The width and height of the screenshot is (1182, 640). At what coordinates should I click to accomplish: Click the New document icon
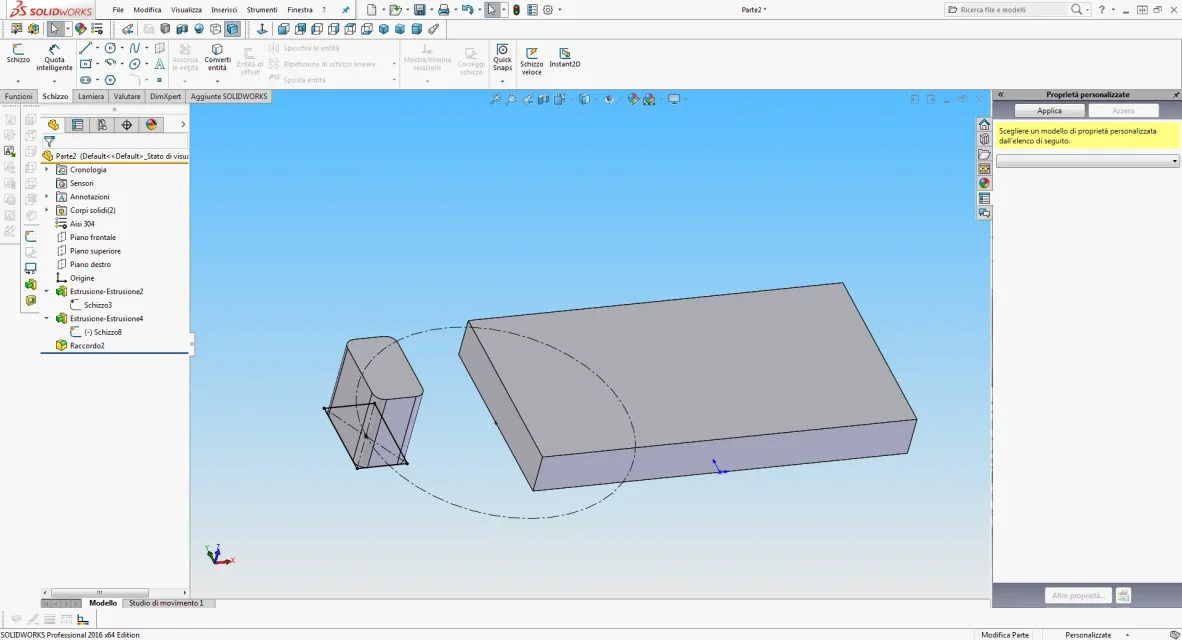tap(371, 10)
